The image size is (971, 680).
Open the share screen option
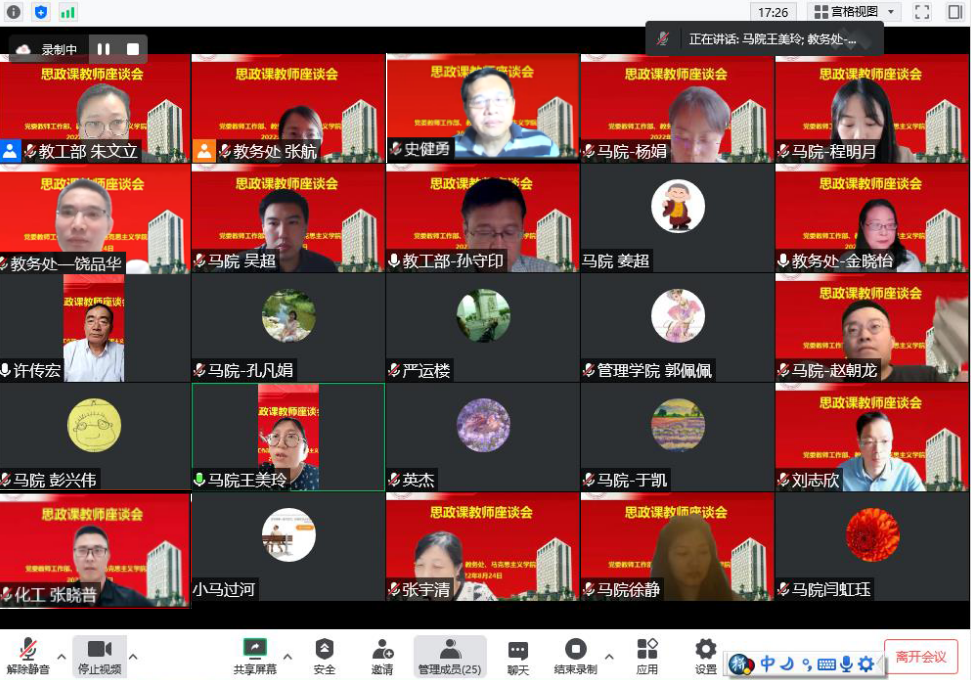point(255,655)
